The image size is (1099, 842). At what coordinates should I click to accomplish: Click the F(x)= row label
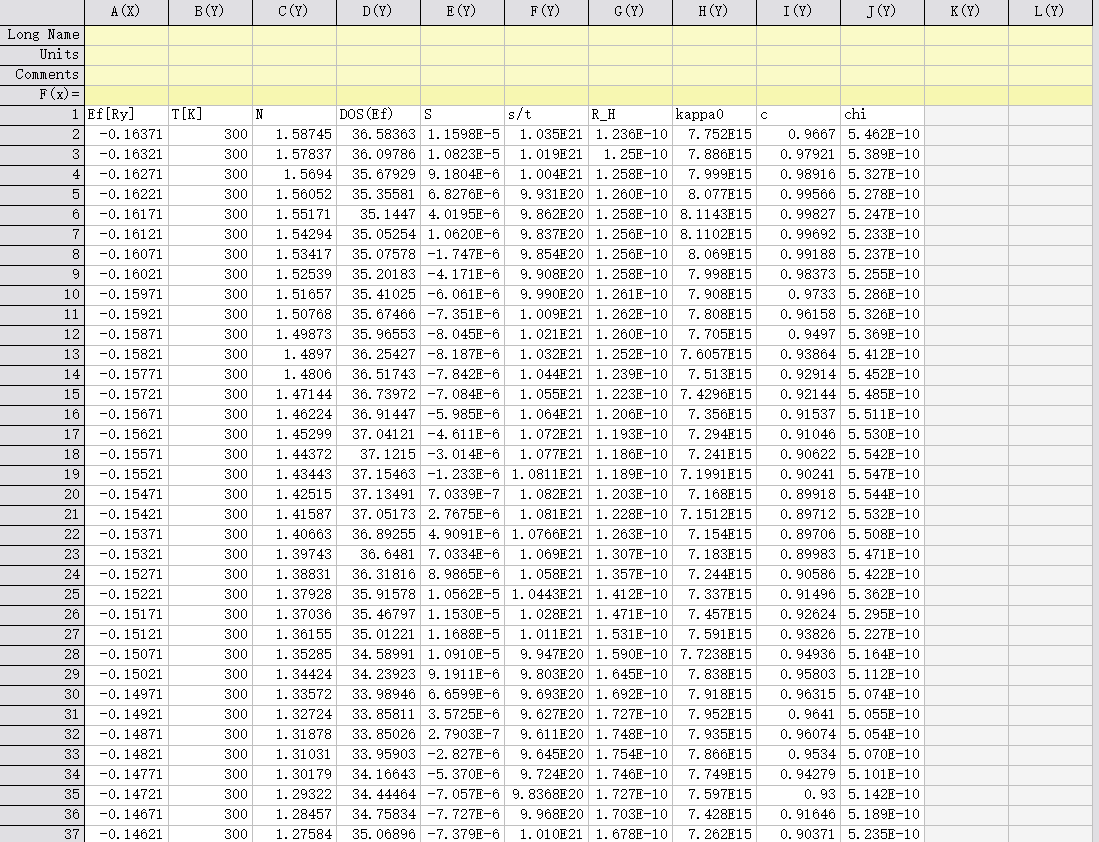click(x=42, y=94)
